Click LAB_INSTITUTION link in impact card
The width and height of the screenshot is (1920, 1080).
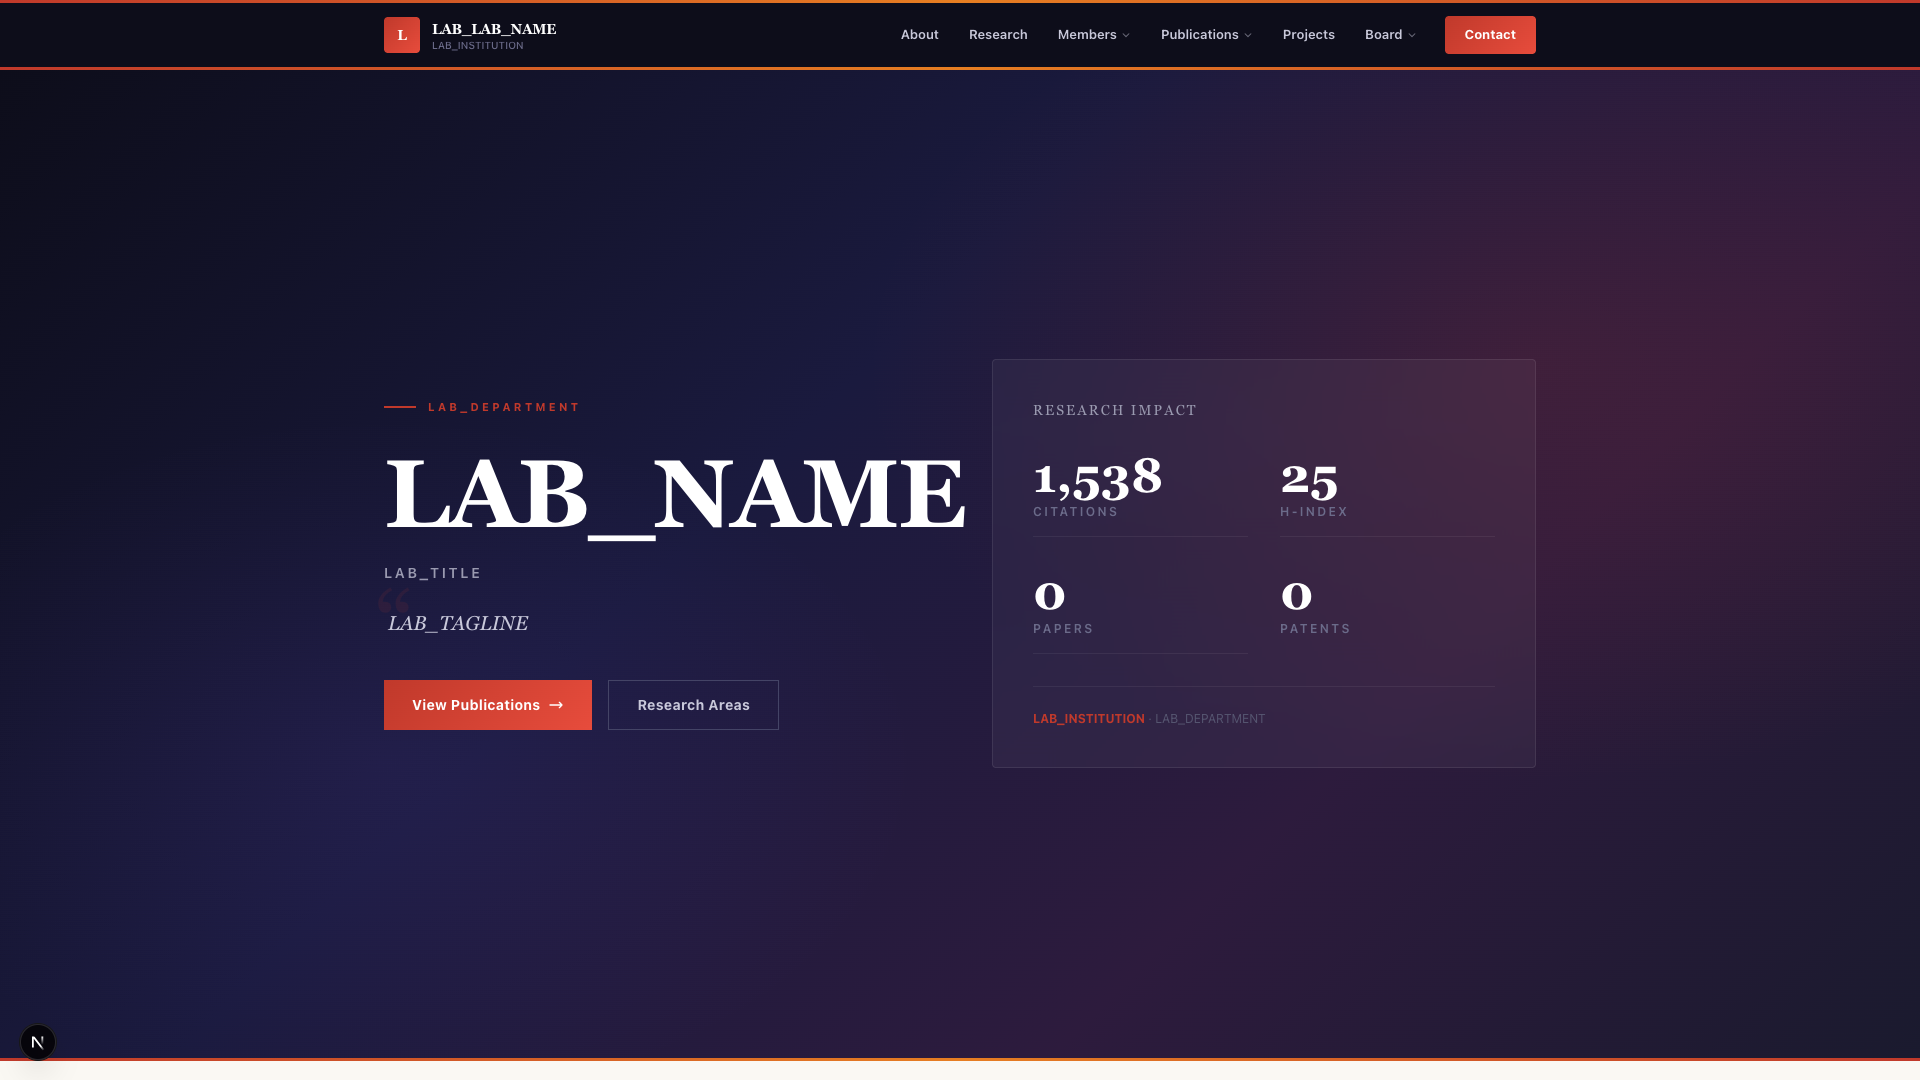[x=1088, y=719]
